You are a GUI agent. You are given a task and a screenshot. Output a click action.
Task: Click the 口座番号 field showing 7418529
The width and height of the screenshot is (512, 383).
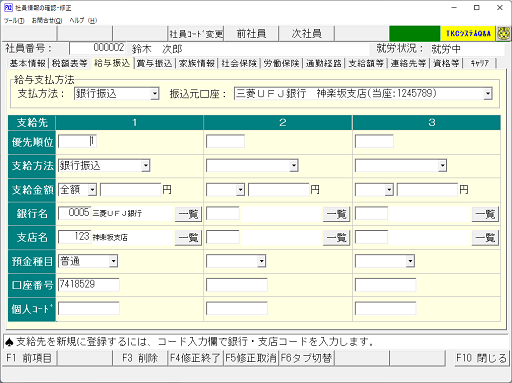89,285
